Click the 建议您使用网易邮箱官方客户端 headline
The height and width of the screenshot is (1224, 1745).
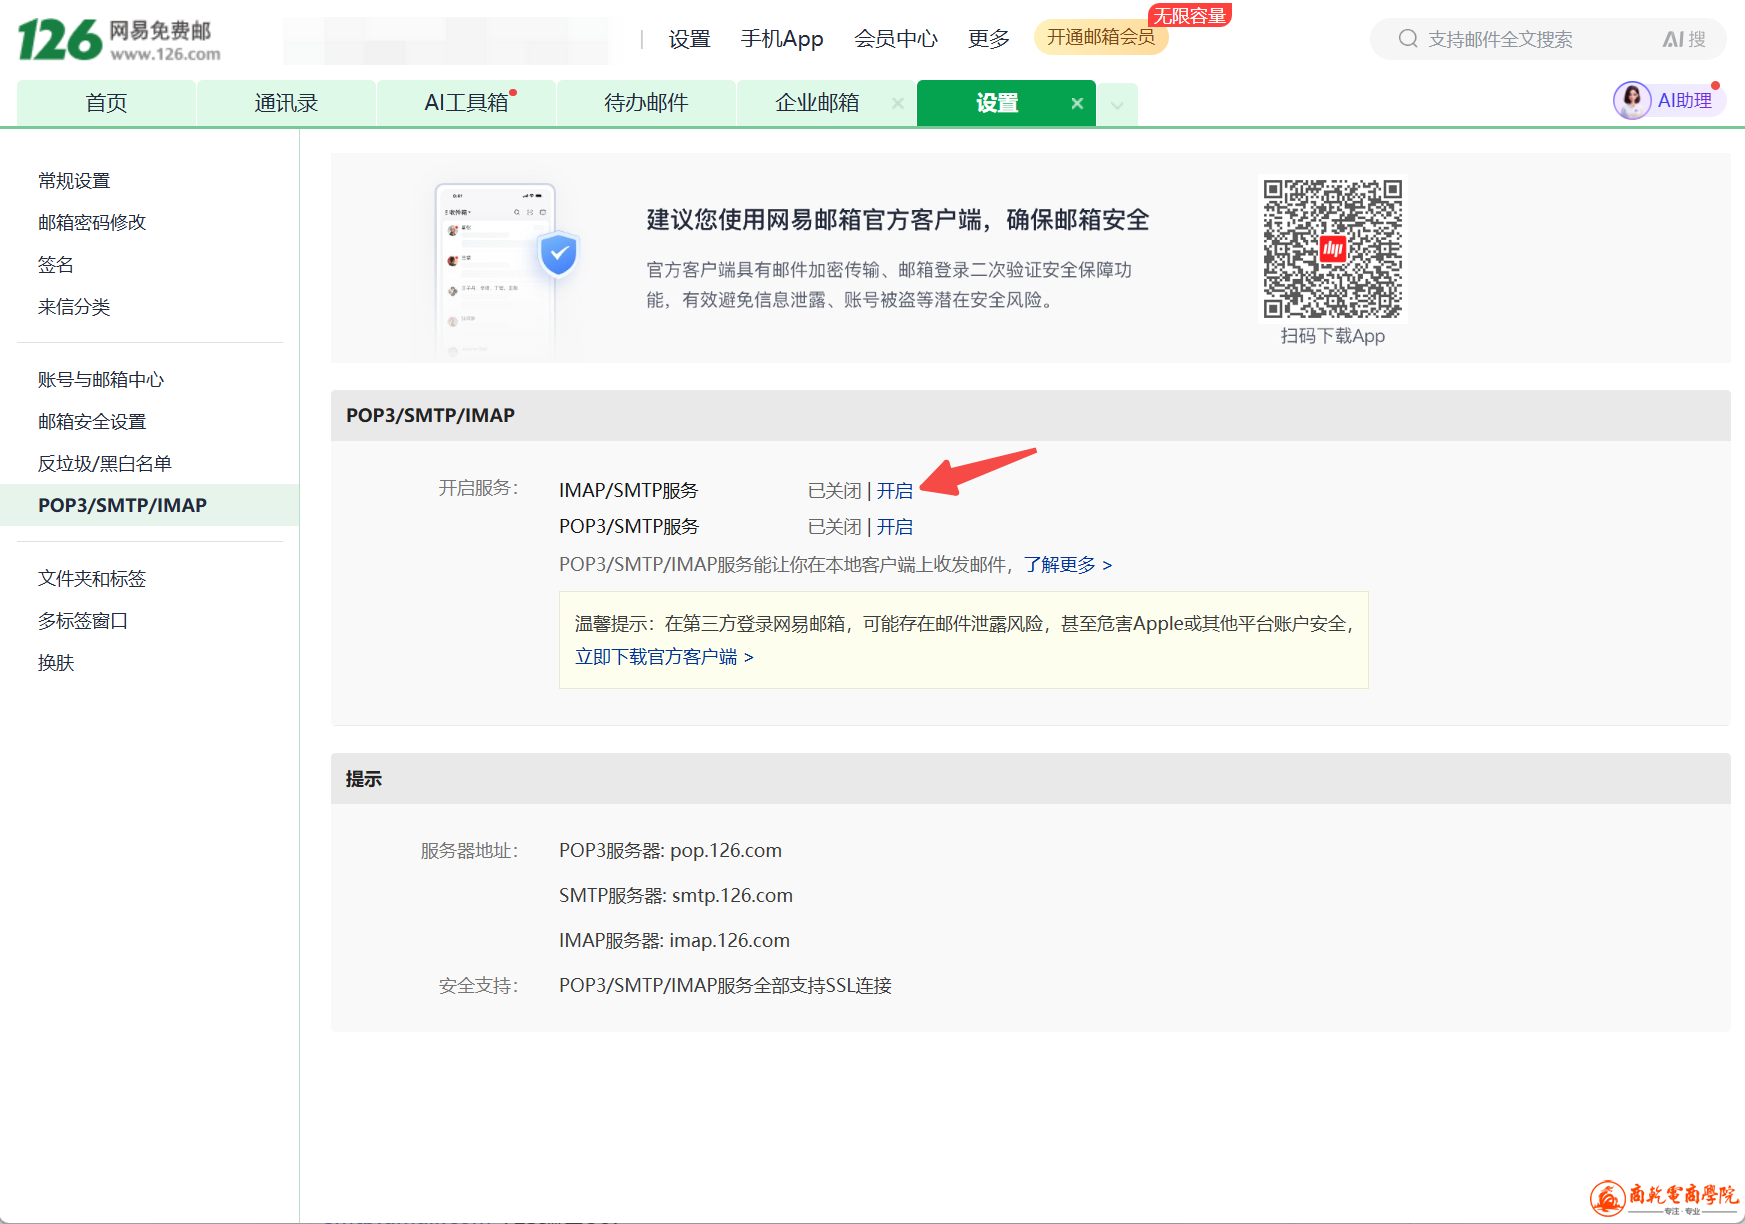coord(898,220)
